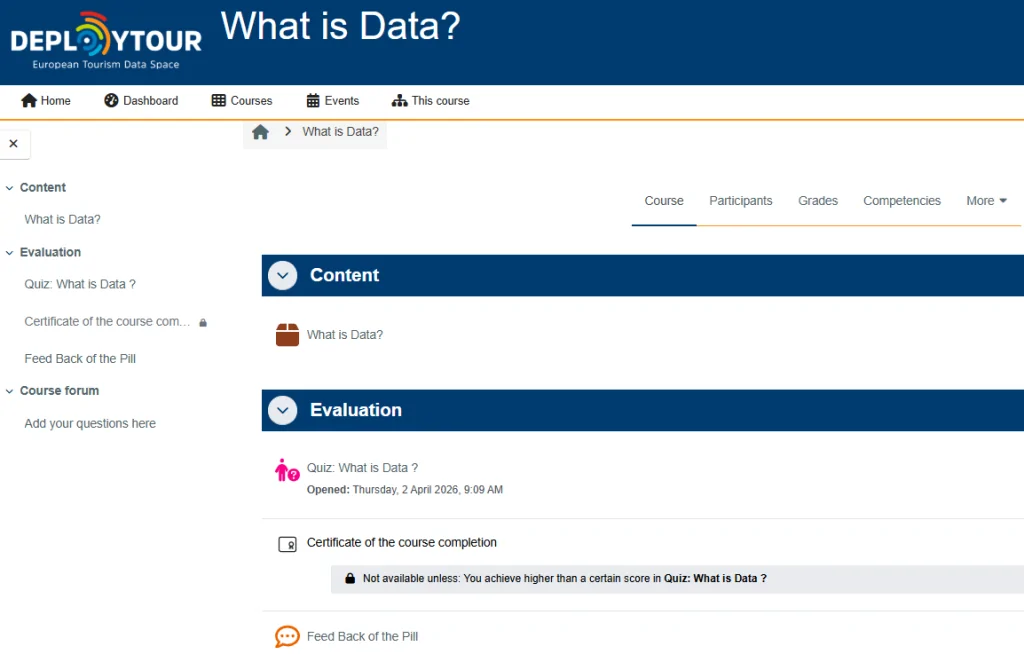
Task: Collapse Evaluation chevron in the sidebar
Action: (10, 253)
